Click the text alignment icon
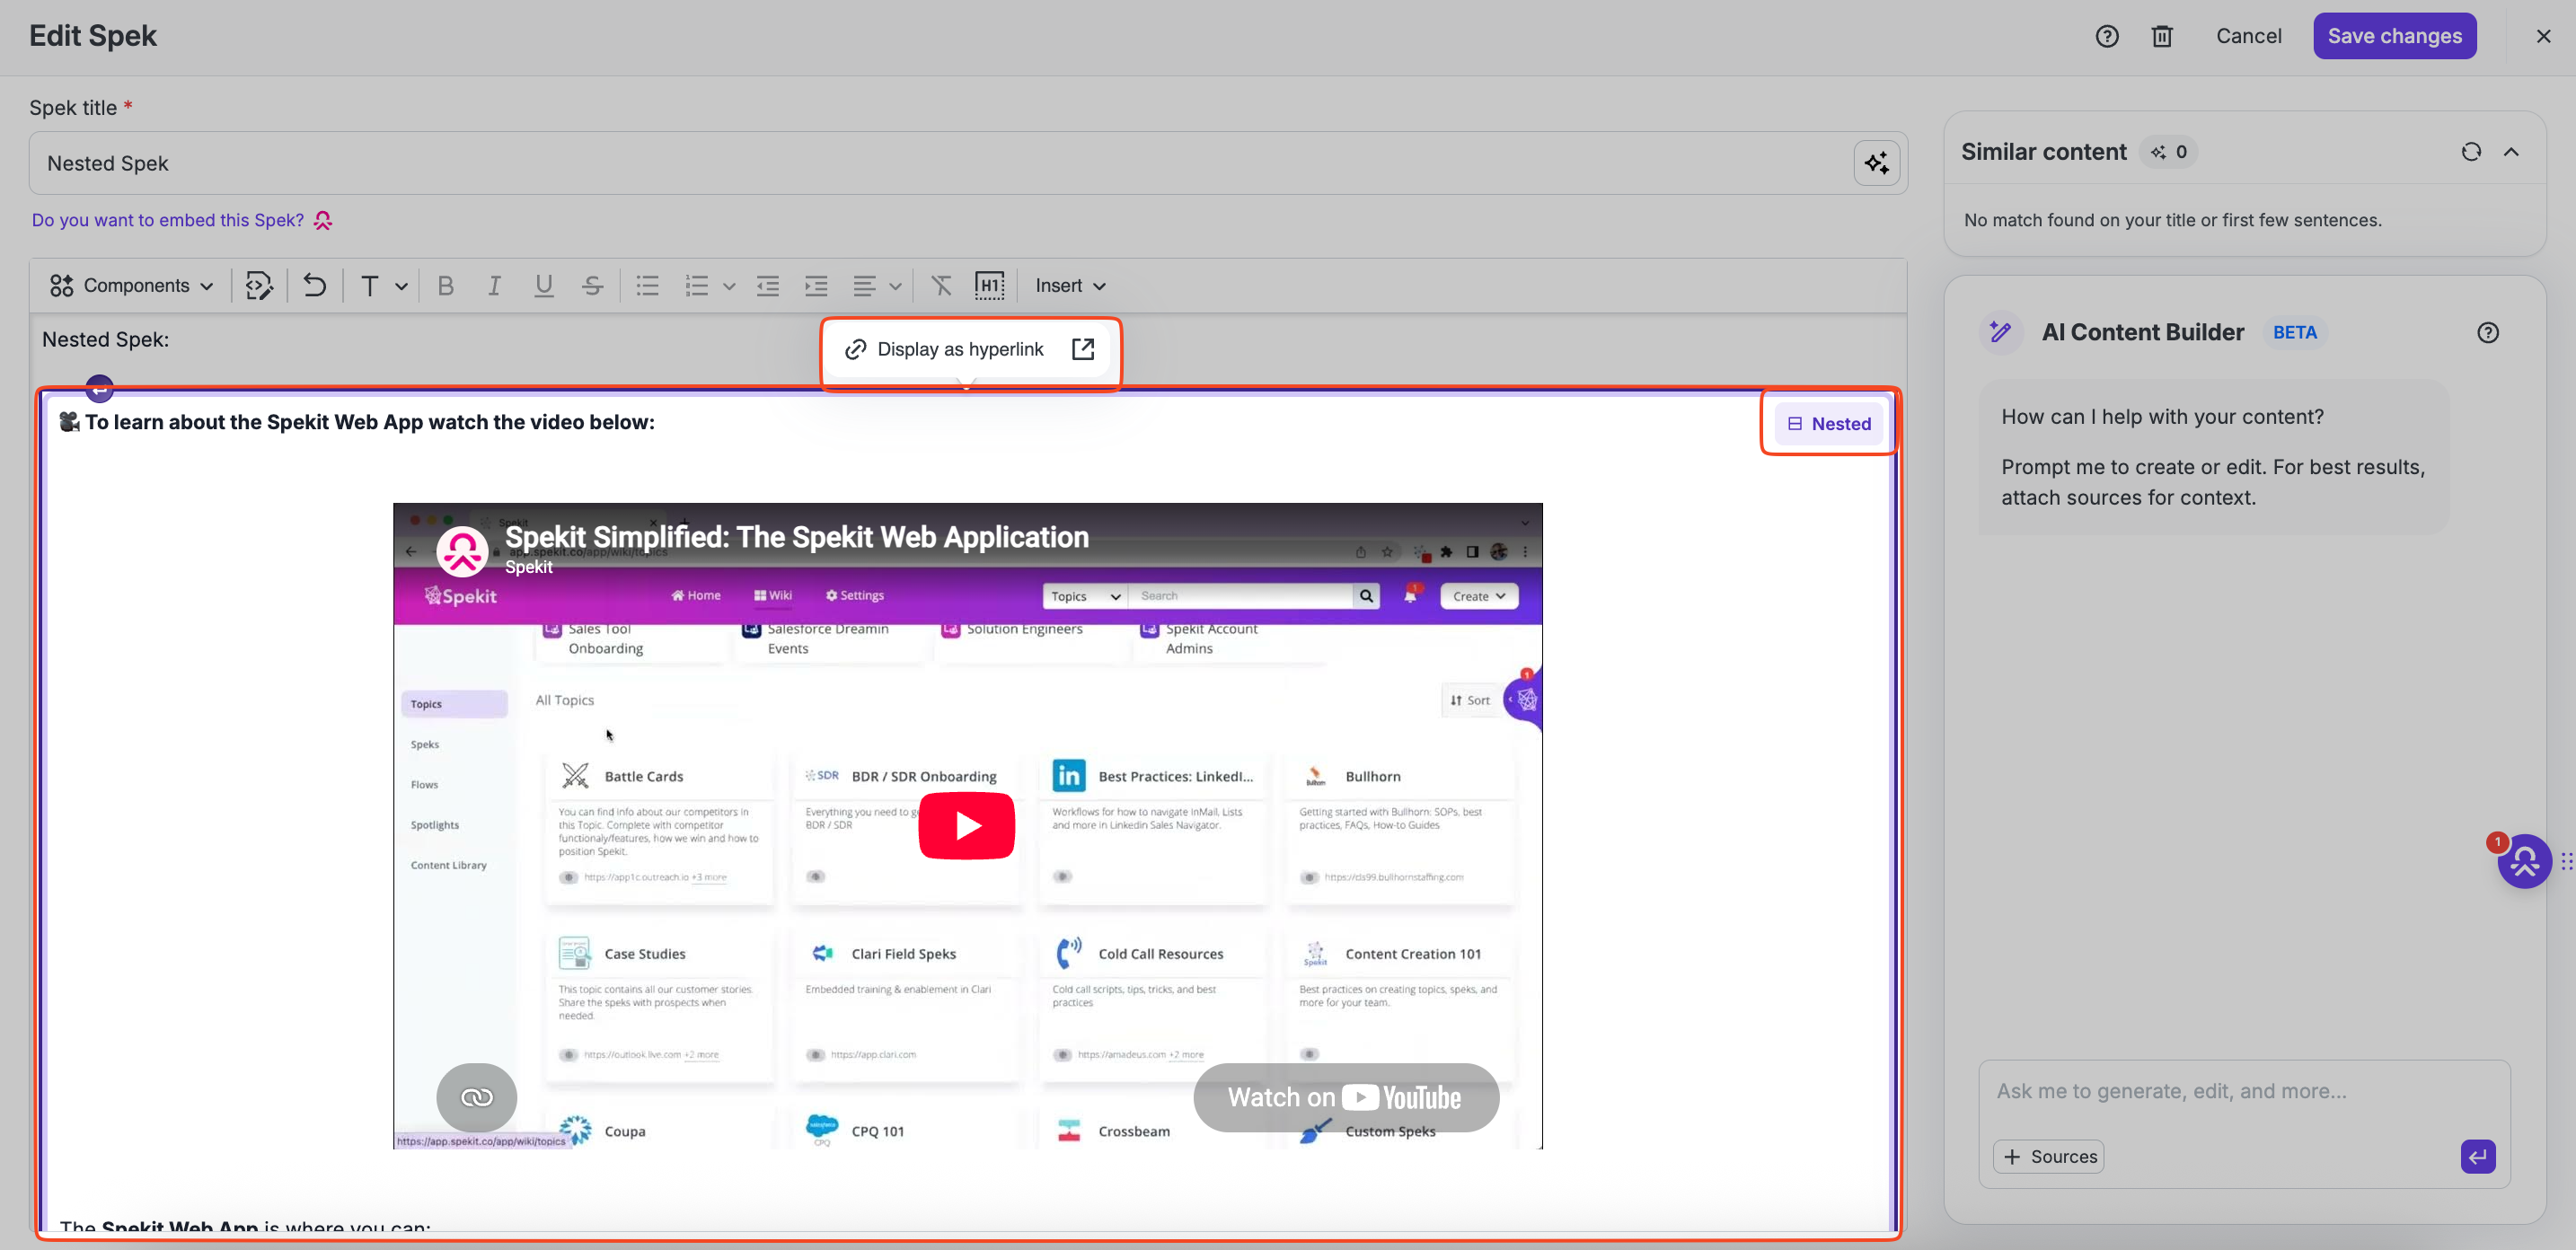 (x=865, y=286)
